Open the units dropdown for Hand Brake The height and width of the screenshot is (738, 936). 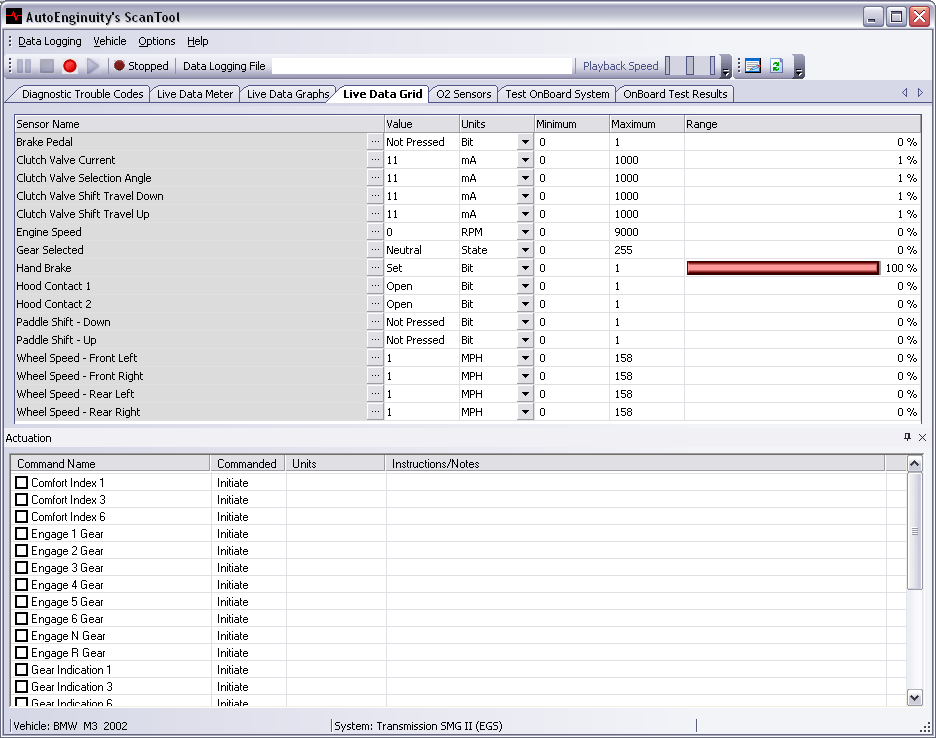tap(525, 268)
